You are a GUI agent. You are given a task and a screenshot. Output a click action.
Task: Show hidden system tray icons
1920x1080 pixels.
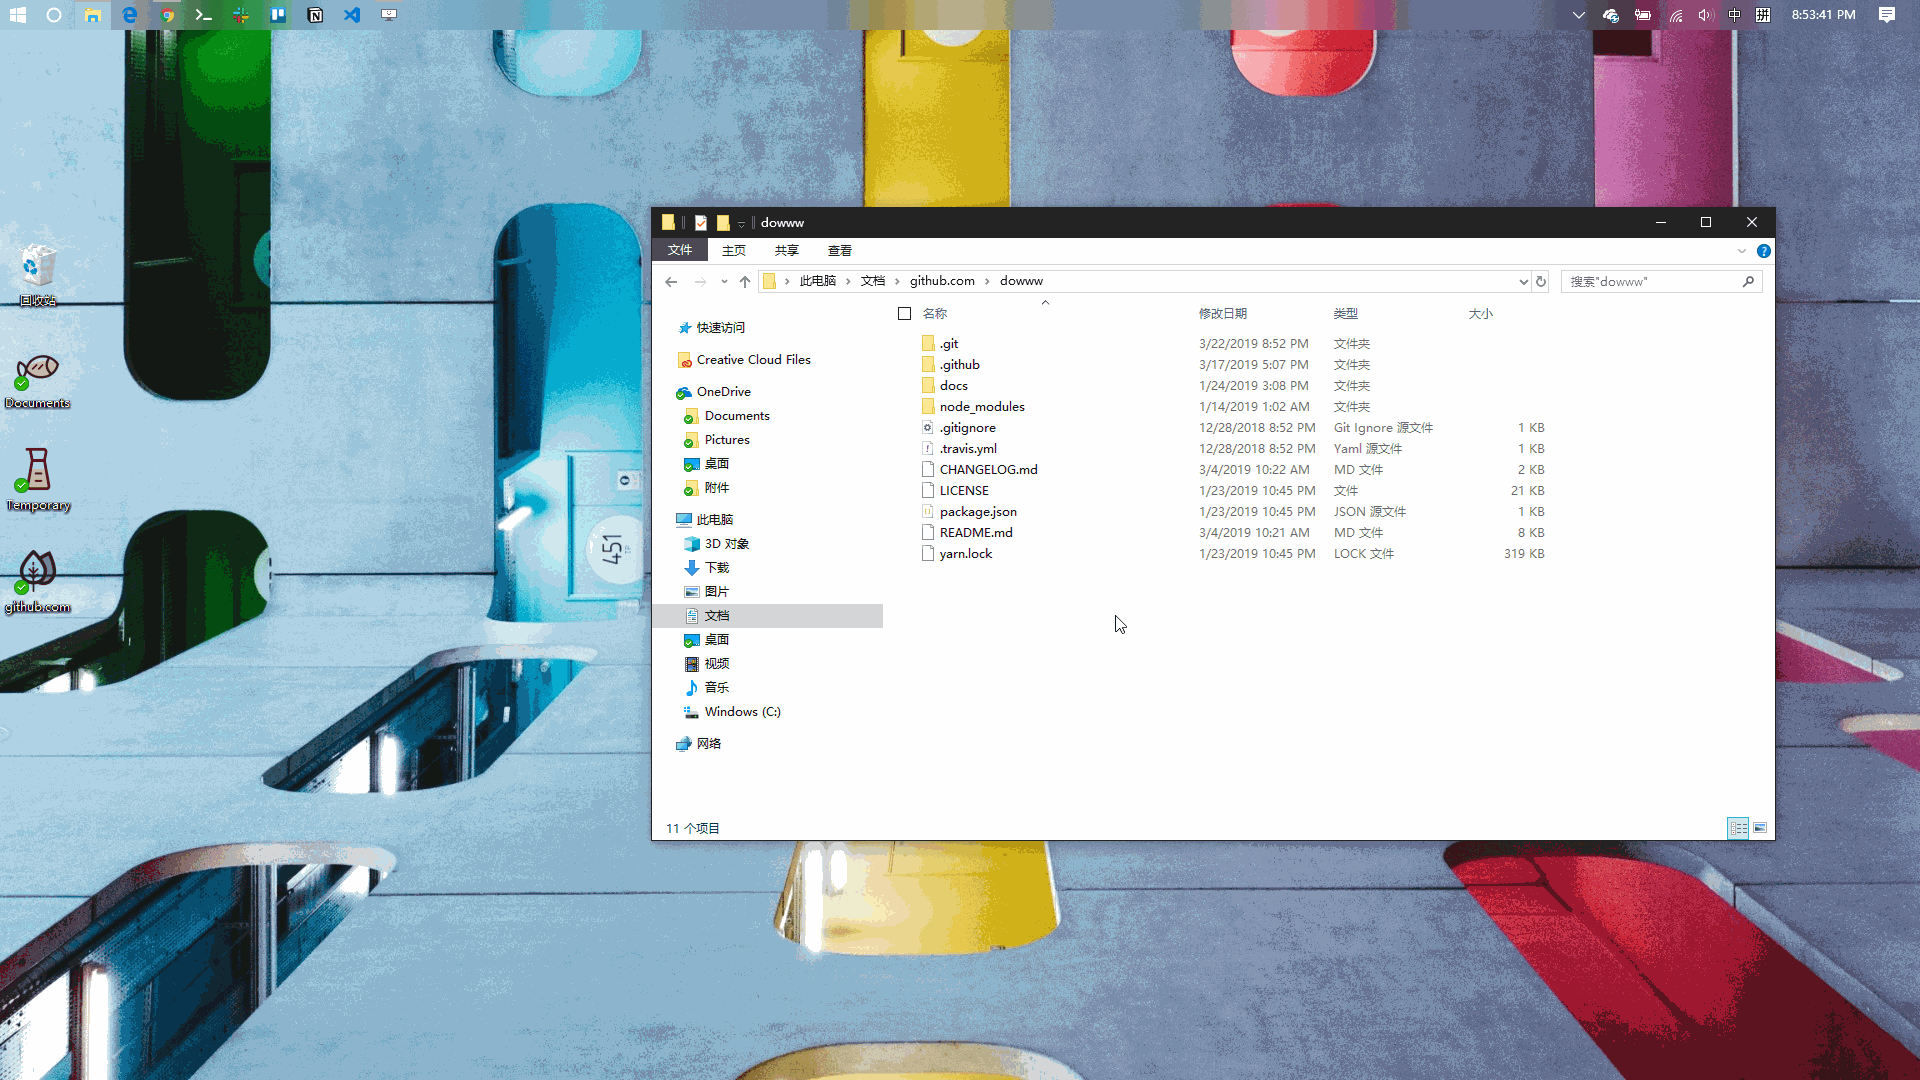(1579, 15)
